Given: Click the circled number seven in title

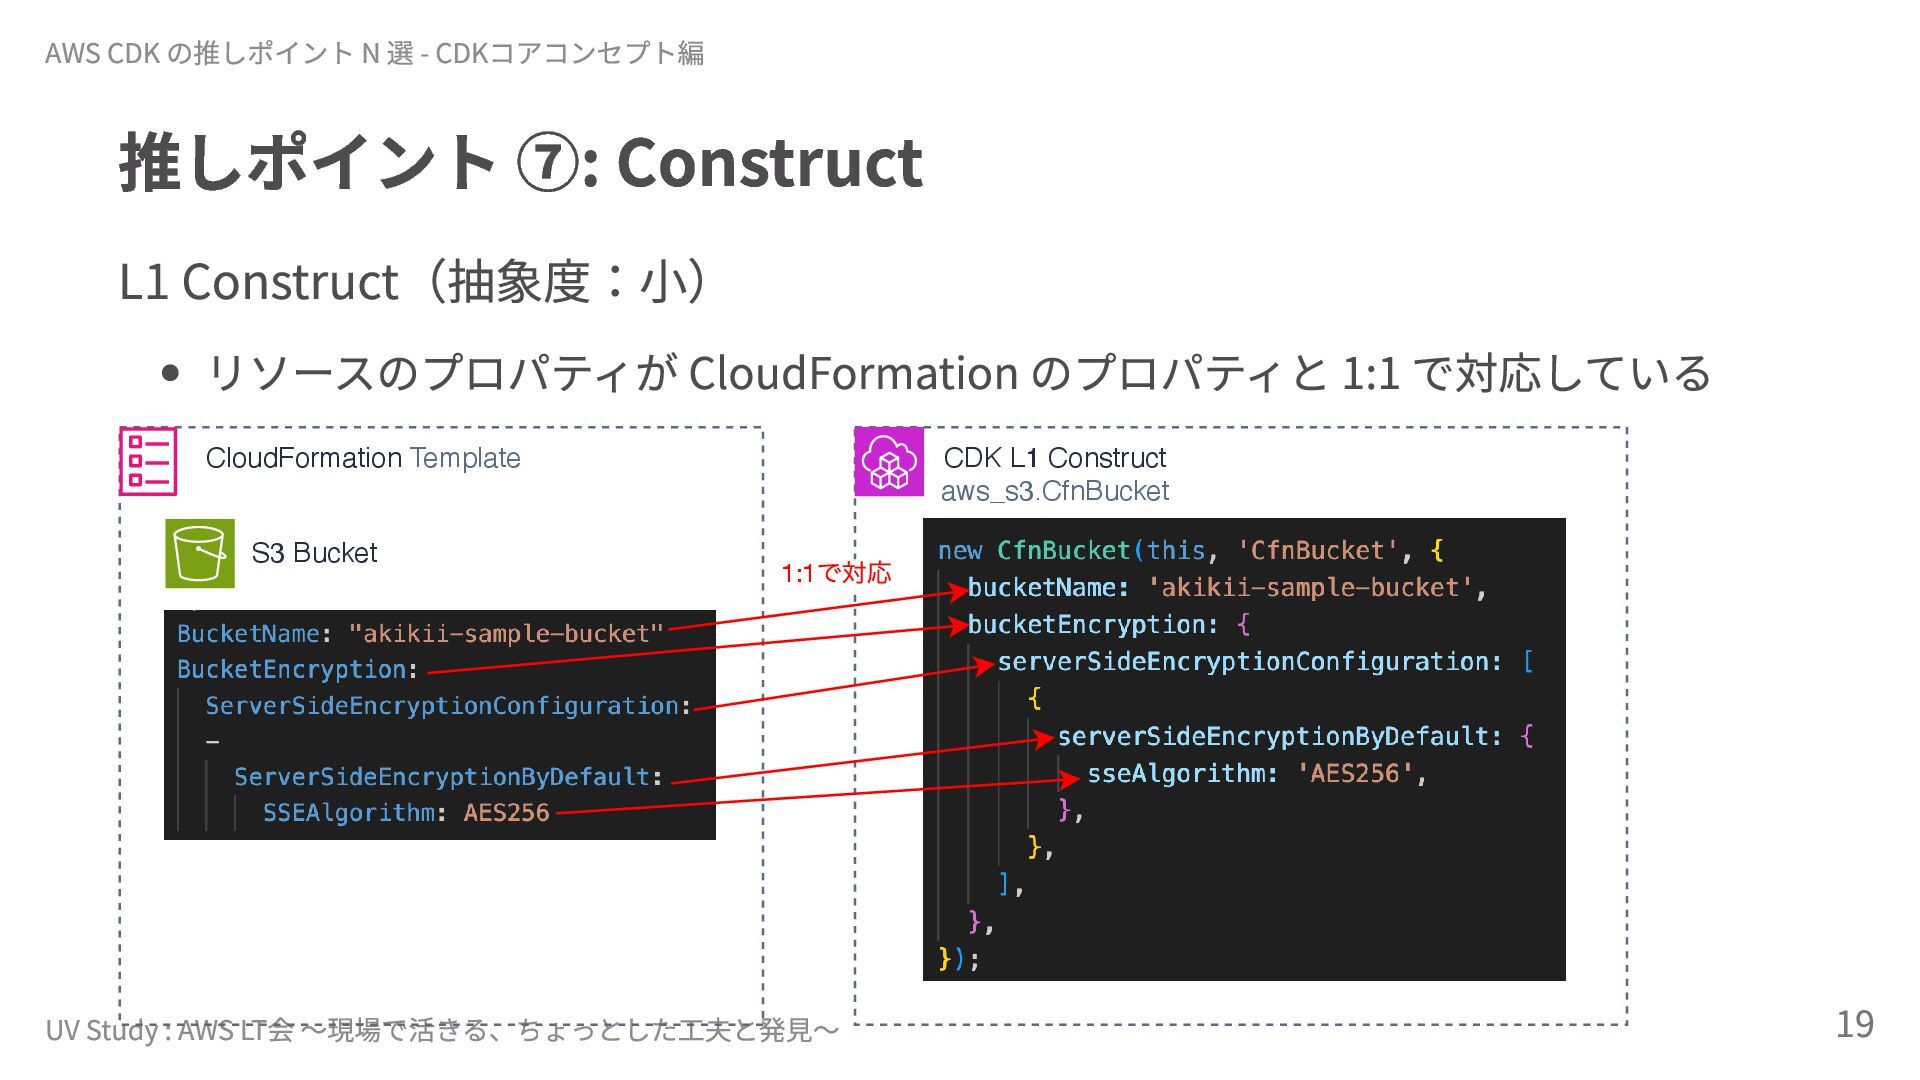Looking at the screenshot, I should [547, 163].
